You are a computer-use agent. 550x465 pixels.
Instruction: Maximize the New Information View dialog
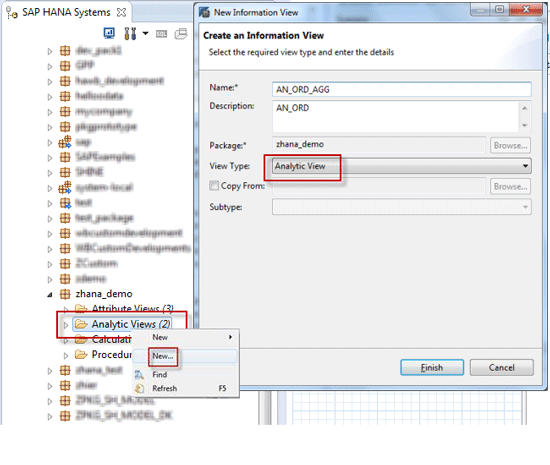pyautogui.click(x=499, y=9)
